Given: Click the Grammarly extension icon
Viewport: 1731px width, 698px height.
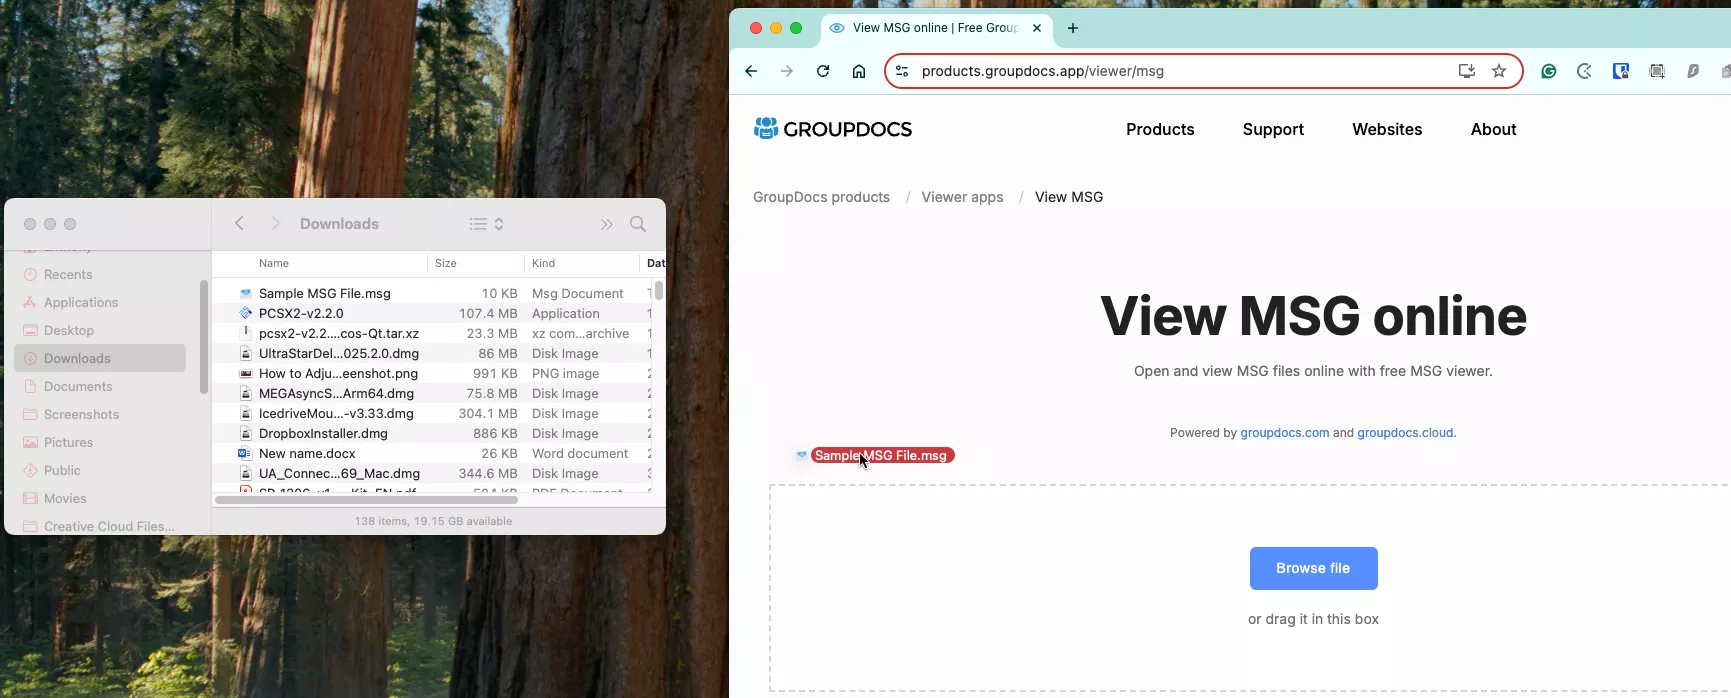Looking at the screenshot, I should click(x=1548, y=71).
